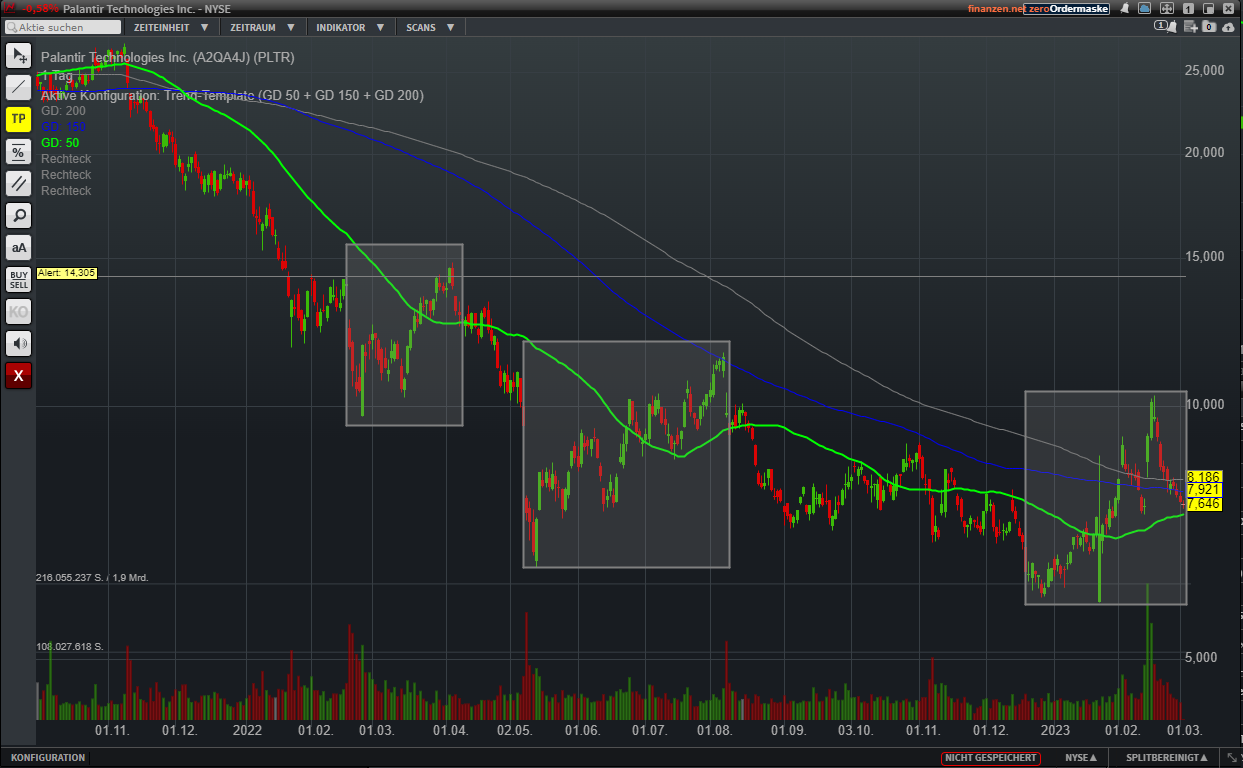Click the Palantir Technologies Inc. chart title

click(168, 58)
